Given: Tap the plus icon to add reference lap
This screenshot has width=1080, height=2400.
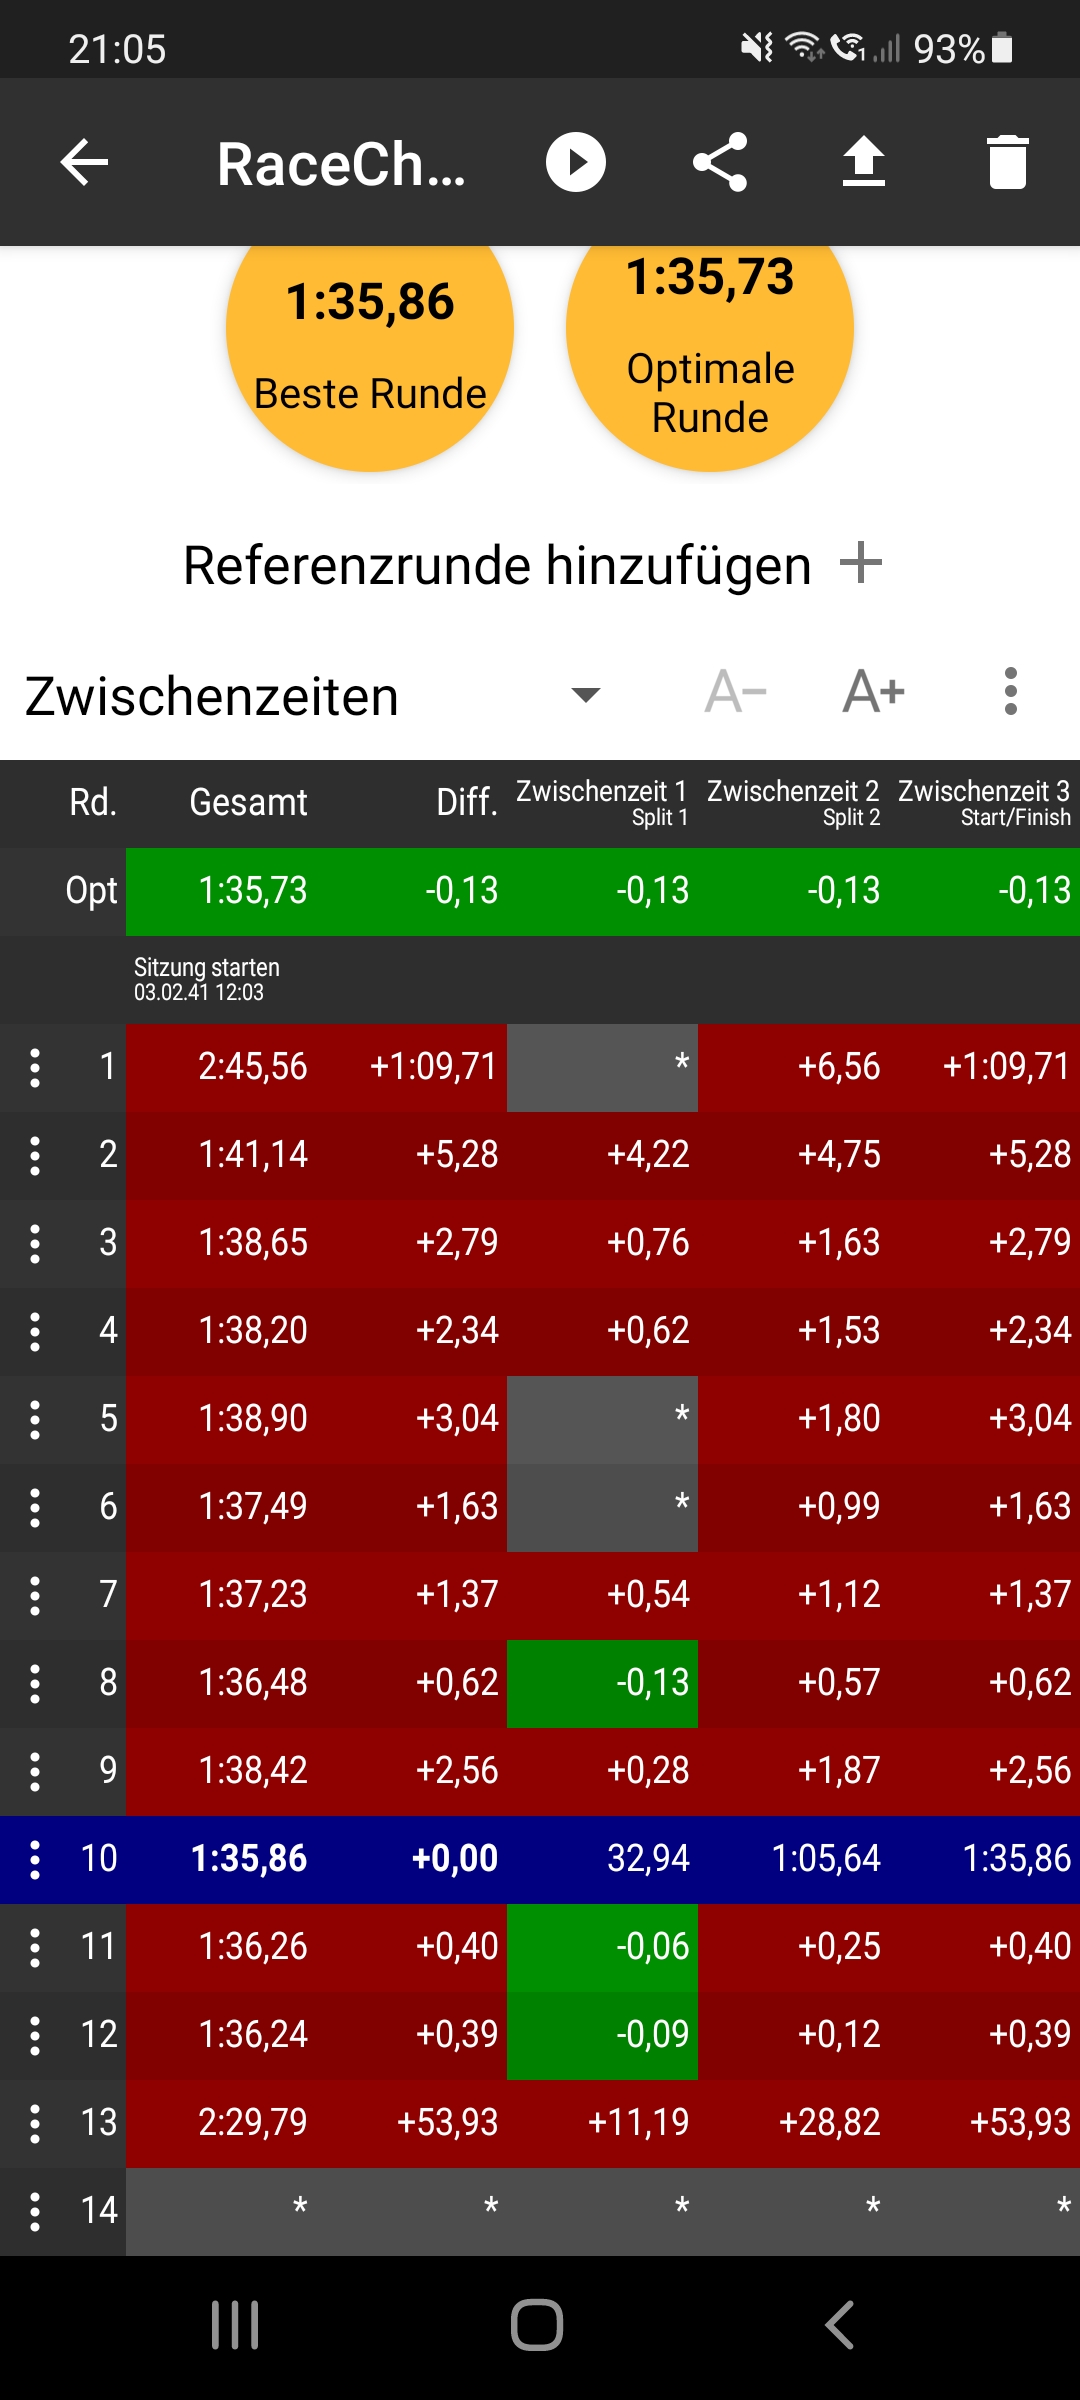Looking at the screenshot, I should click(861, 564).
